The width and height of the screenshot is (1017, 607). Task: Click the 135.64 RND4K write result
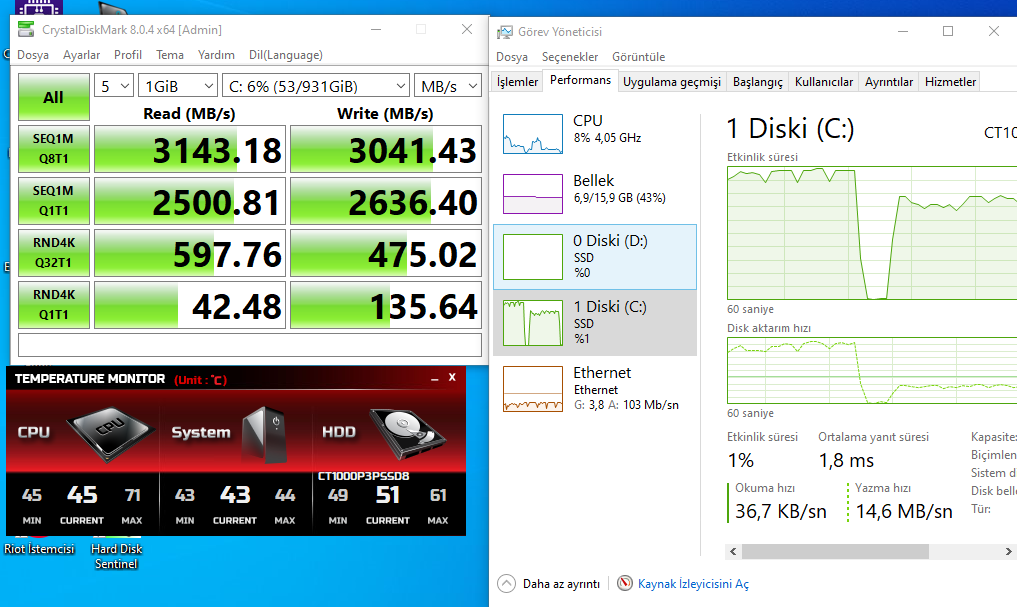point(386,305)
